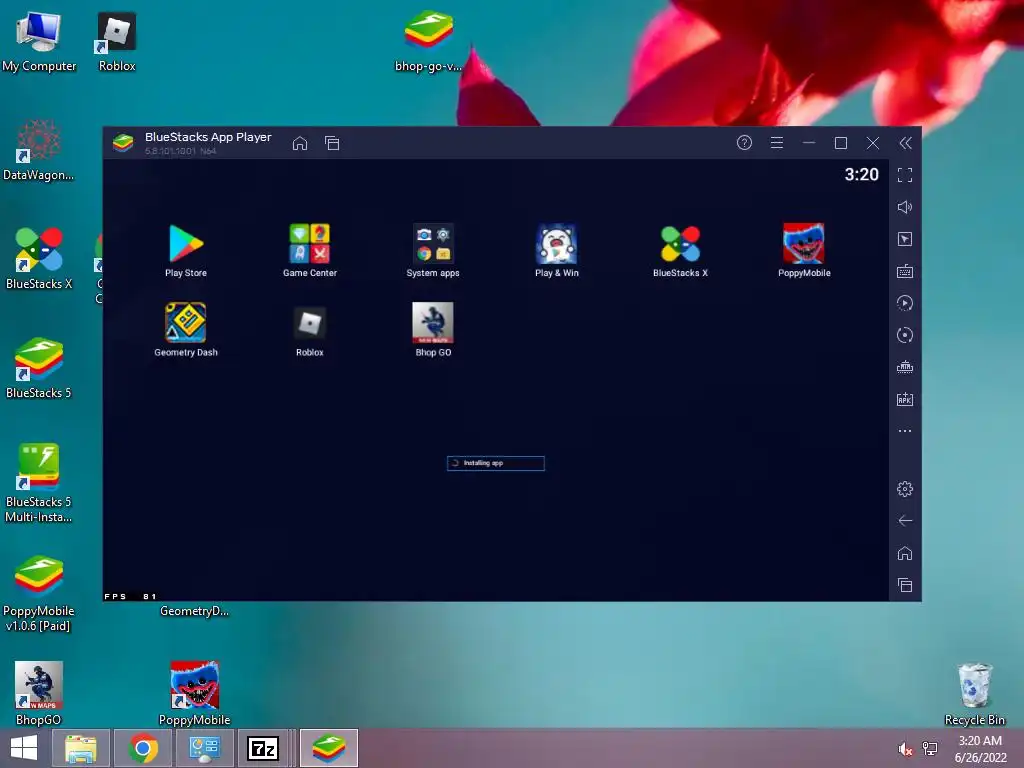The image size is (1024, 768).
Task: Click the Android home icon in sidebar
Action: pos(904,553)
